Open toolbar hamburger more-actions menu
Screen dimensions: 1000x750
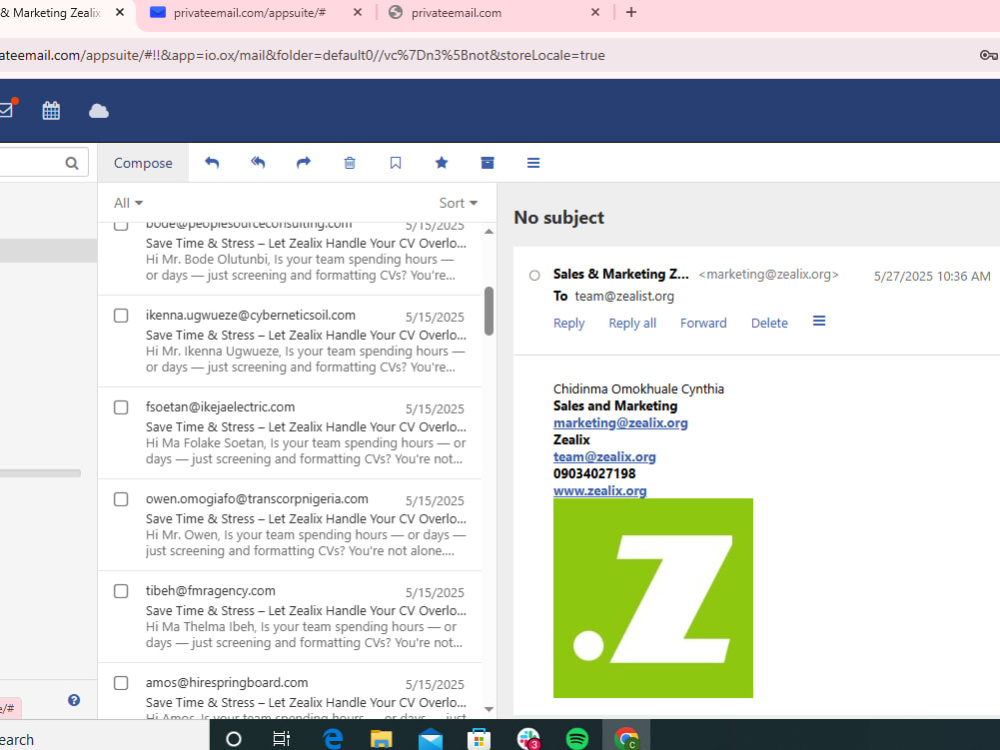[x=533, y=163]
